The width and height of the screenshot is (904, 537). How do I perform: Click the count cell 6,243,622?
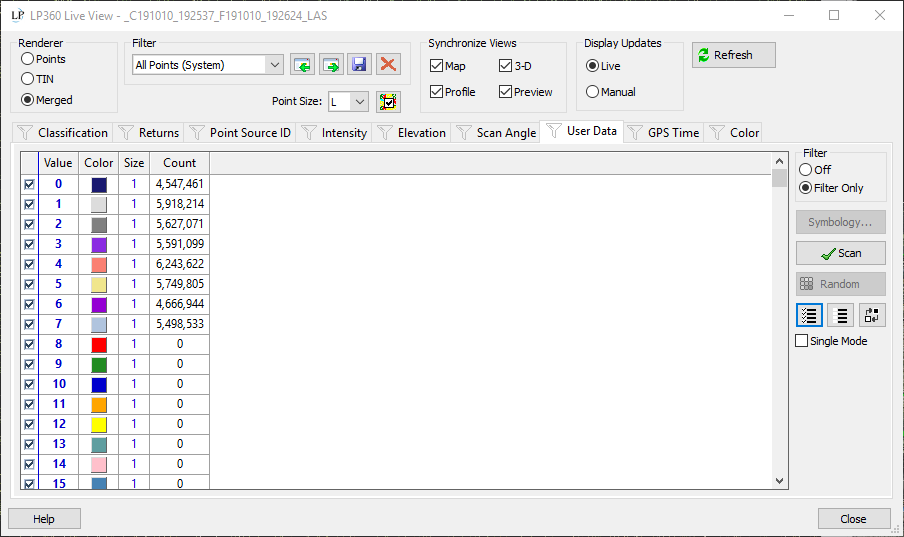coord(179,264)
